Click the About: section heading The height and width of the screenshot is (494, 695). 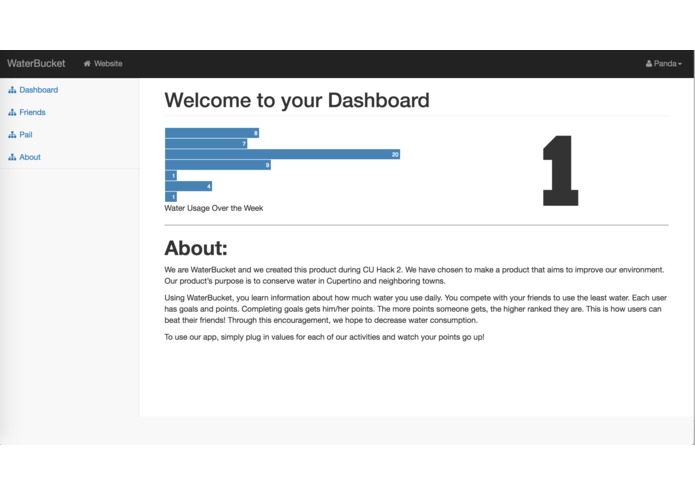pyautogui.click(x=196, y=248)
